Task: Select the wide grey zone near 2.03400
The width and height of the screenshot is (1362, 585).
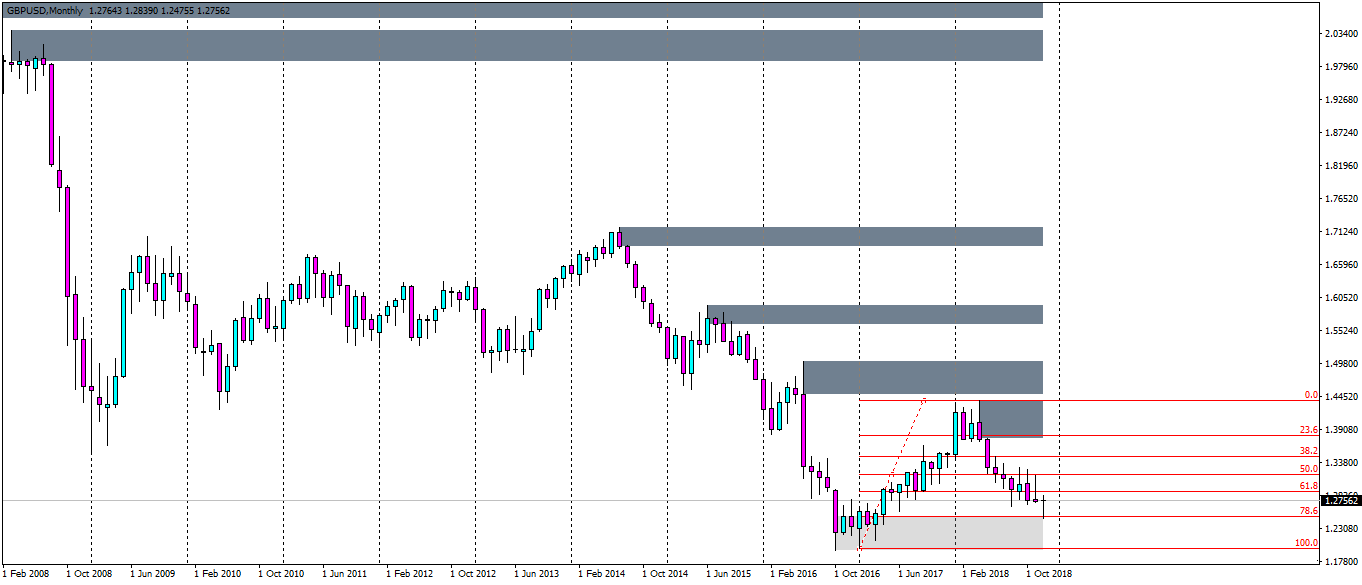Action: tap(527, 45)
